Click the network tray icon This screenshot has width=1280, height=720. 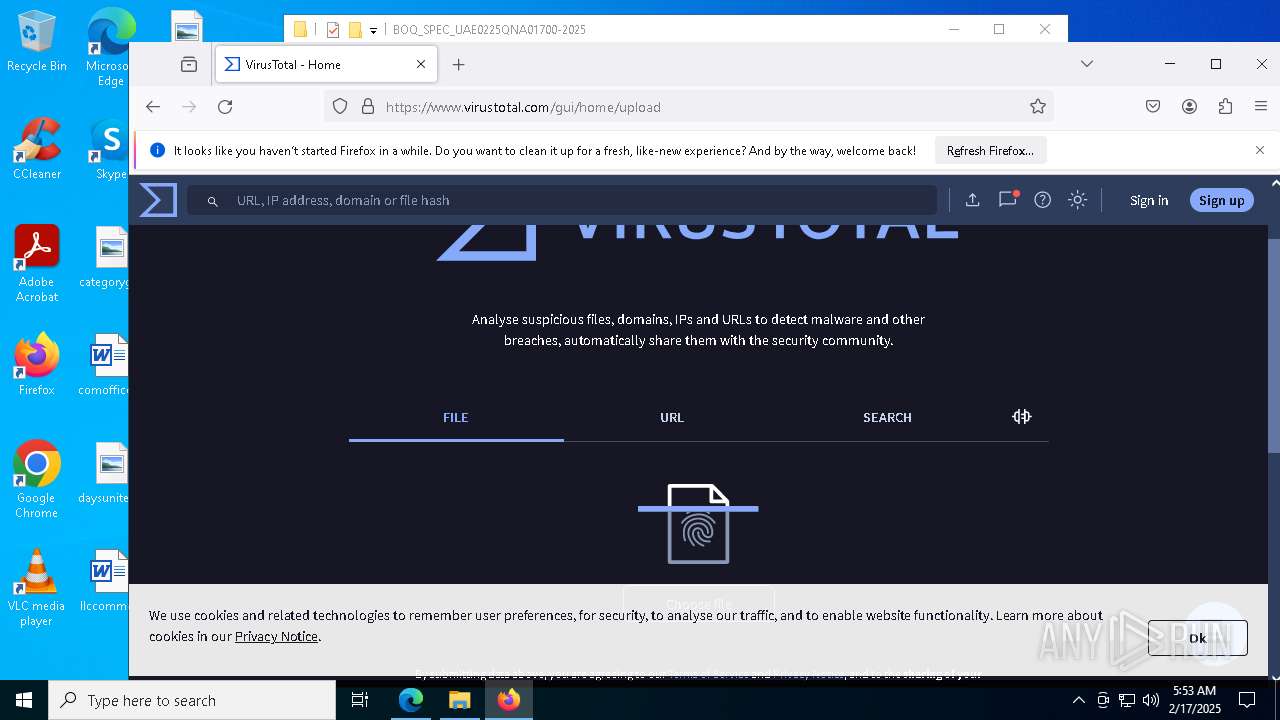click(x=1127, y=700)
